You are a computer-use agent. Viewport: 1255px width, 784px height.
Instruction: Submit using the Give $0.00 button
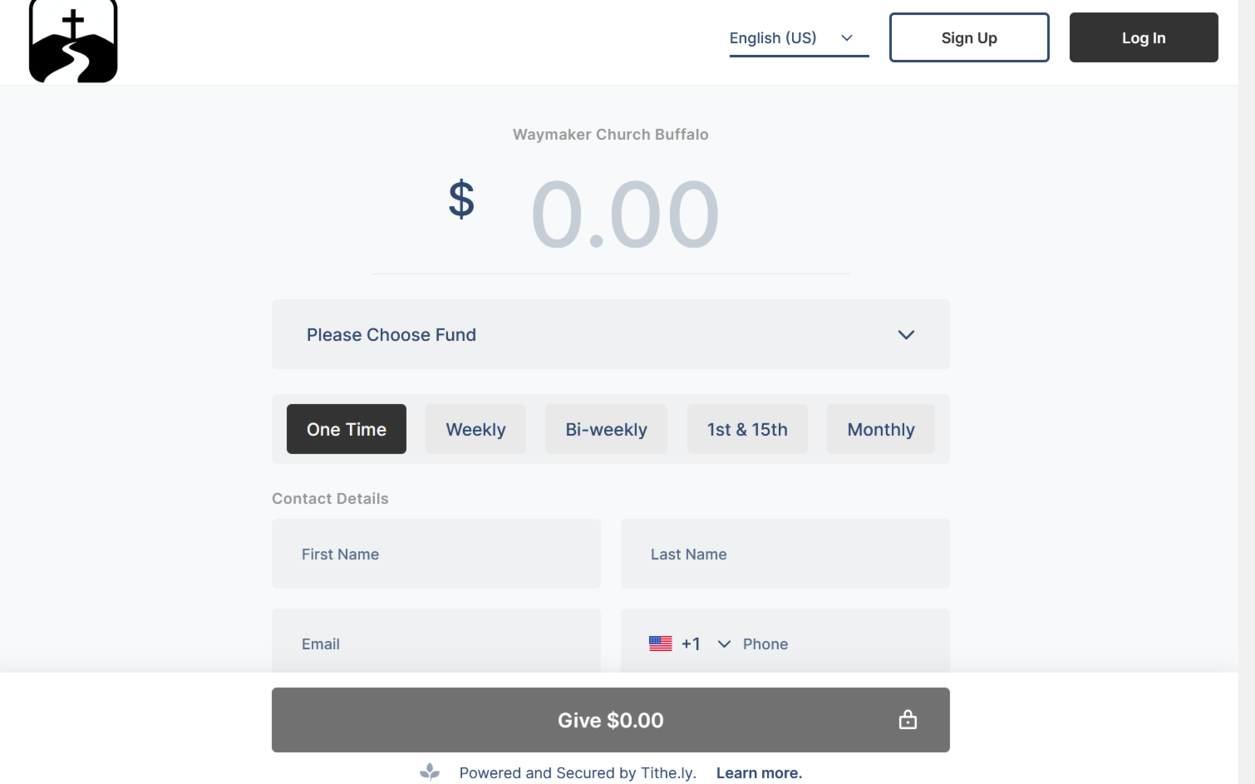[x=610, y=720]
